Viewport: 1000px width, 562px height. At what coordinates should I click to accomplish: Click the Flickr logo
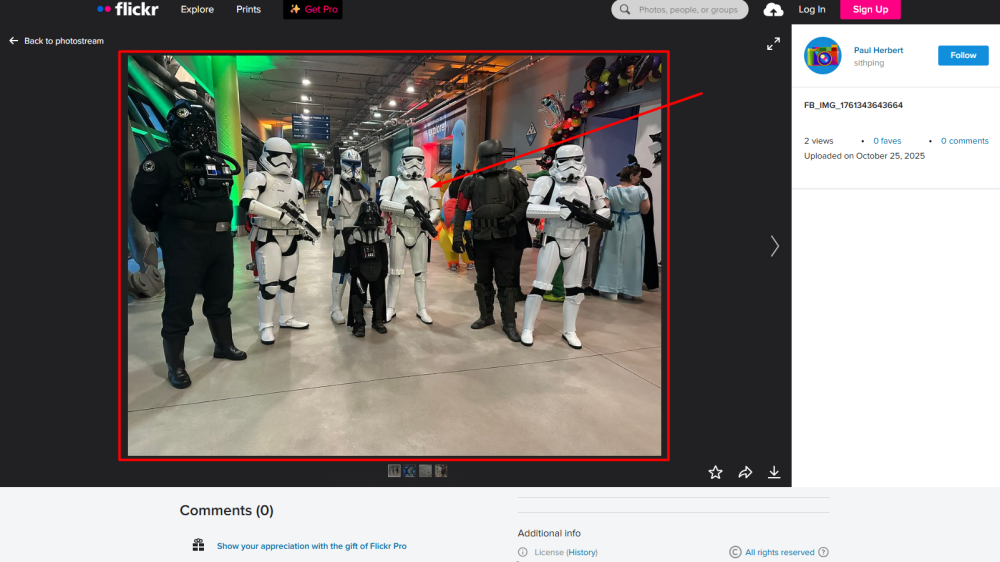(128, 9)
